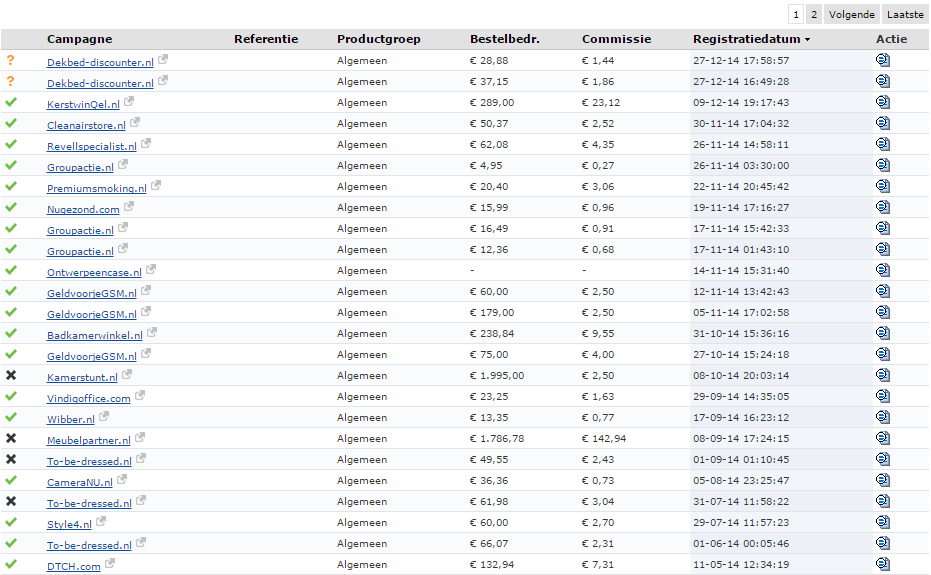Open external link icon beside Kamerstunt.nl
The width and height of the screenshot is (931, 575).
pyautogui.click(x=126, y=374)
